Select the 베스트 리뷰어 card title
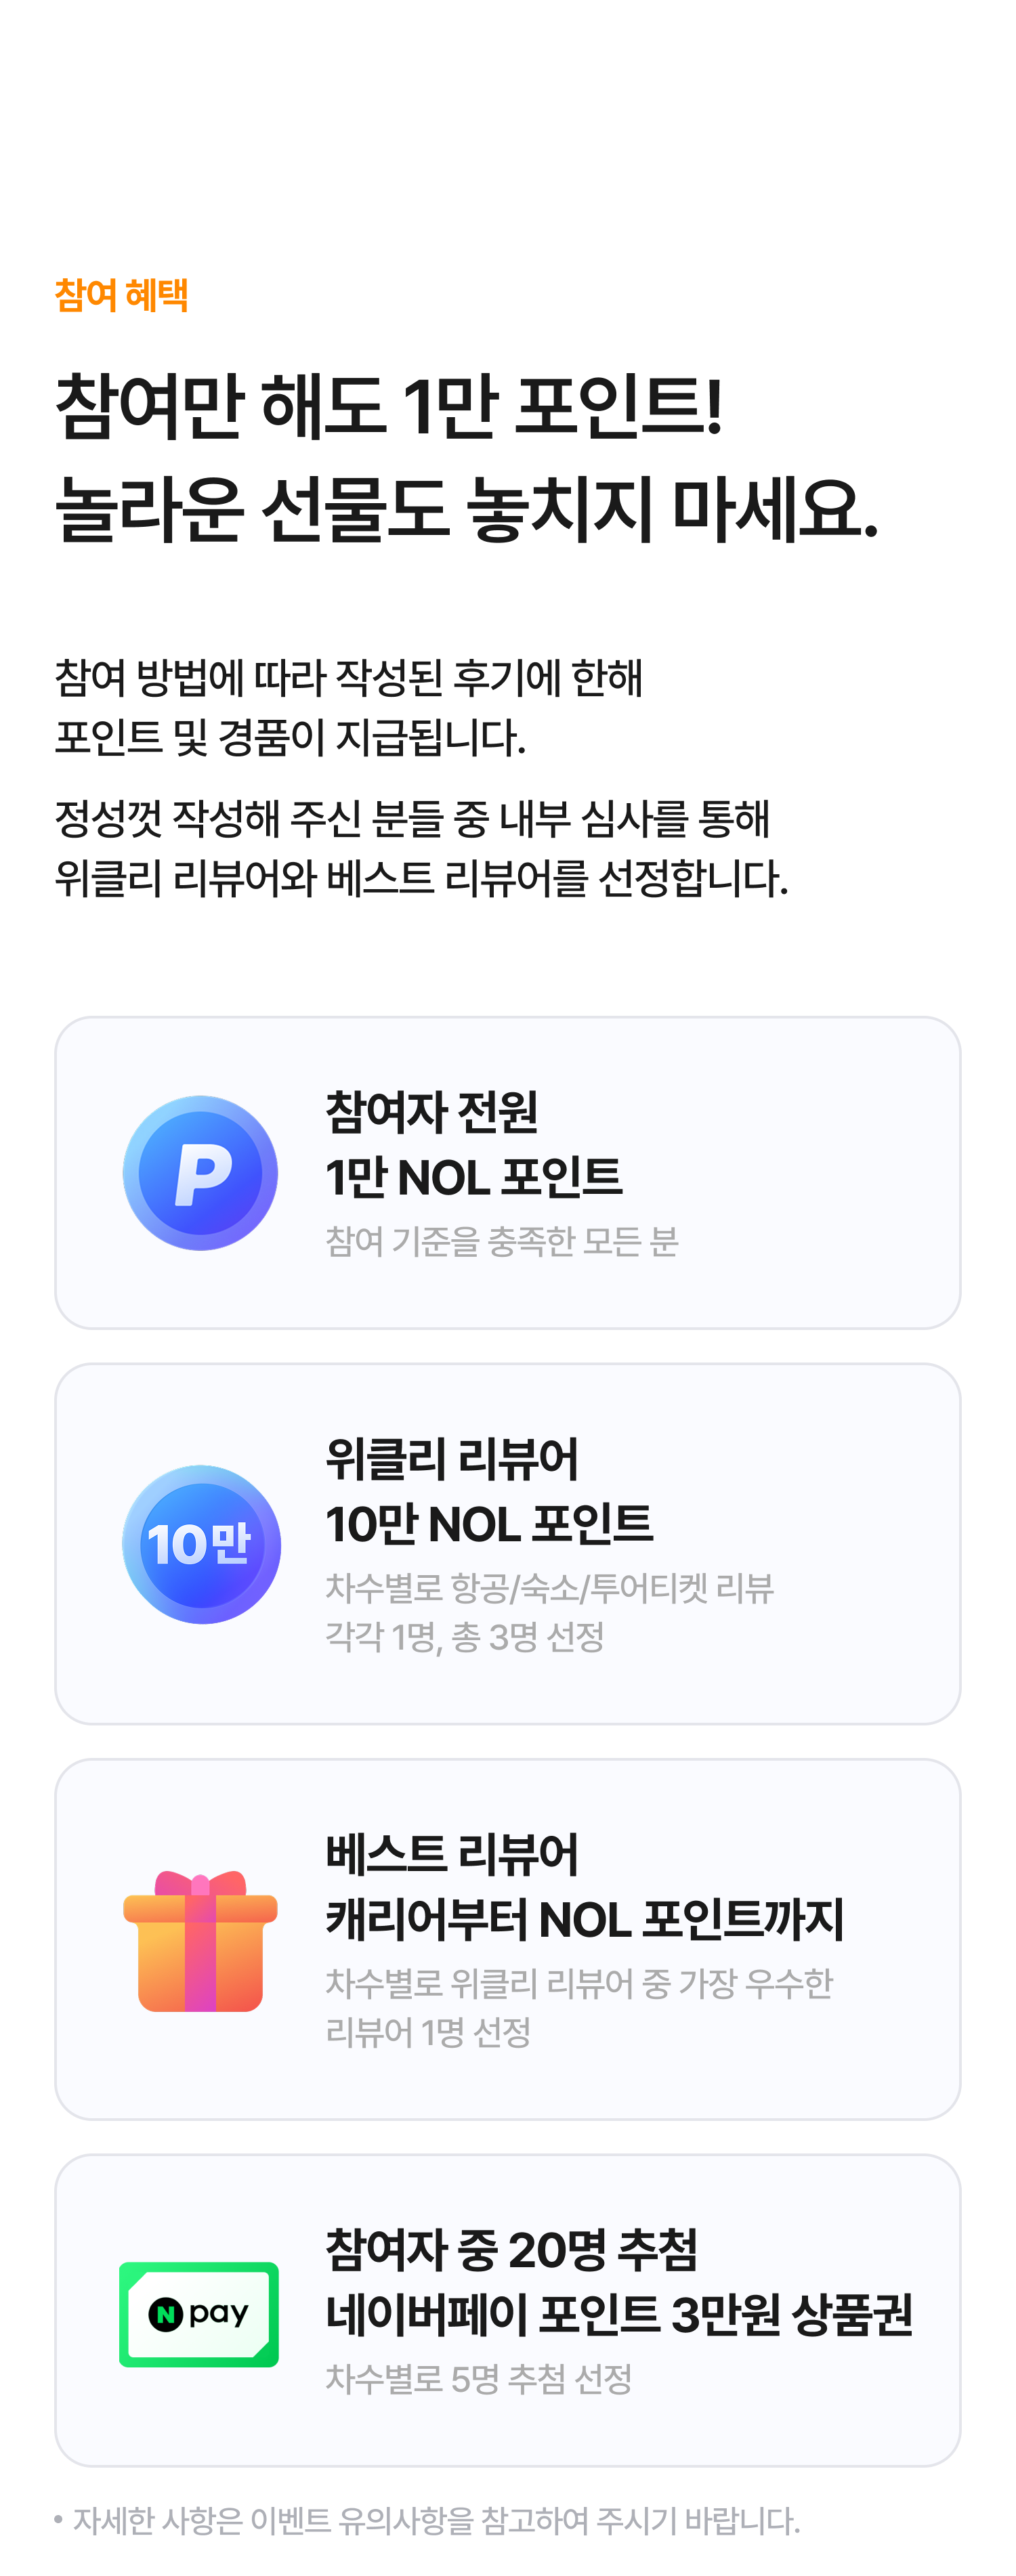This screenshot has width=1016, height=2576. point(452,1854)
